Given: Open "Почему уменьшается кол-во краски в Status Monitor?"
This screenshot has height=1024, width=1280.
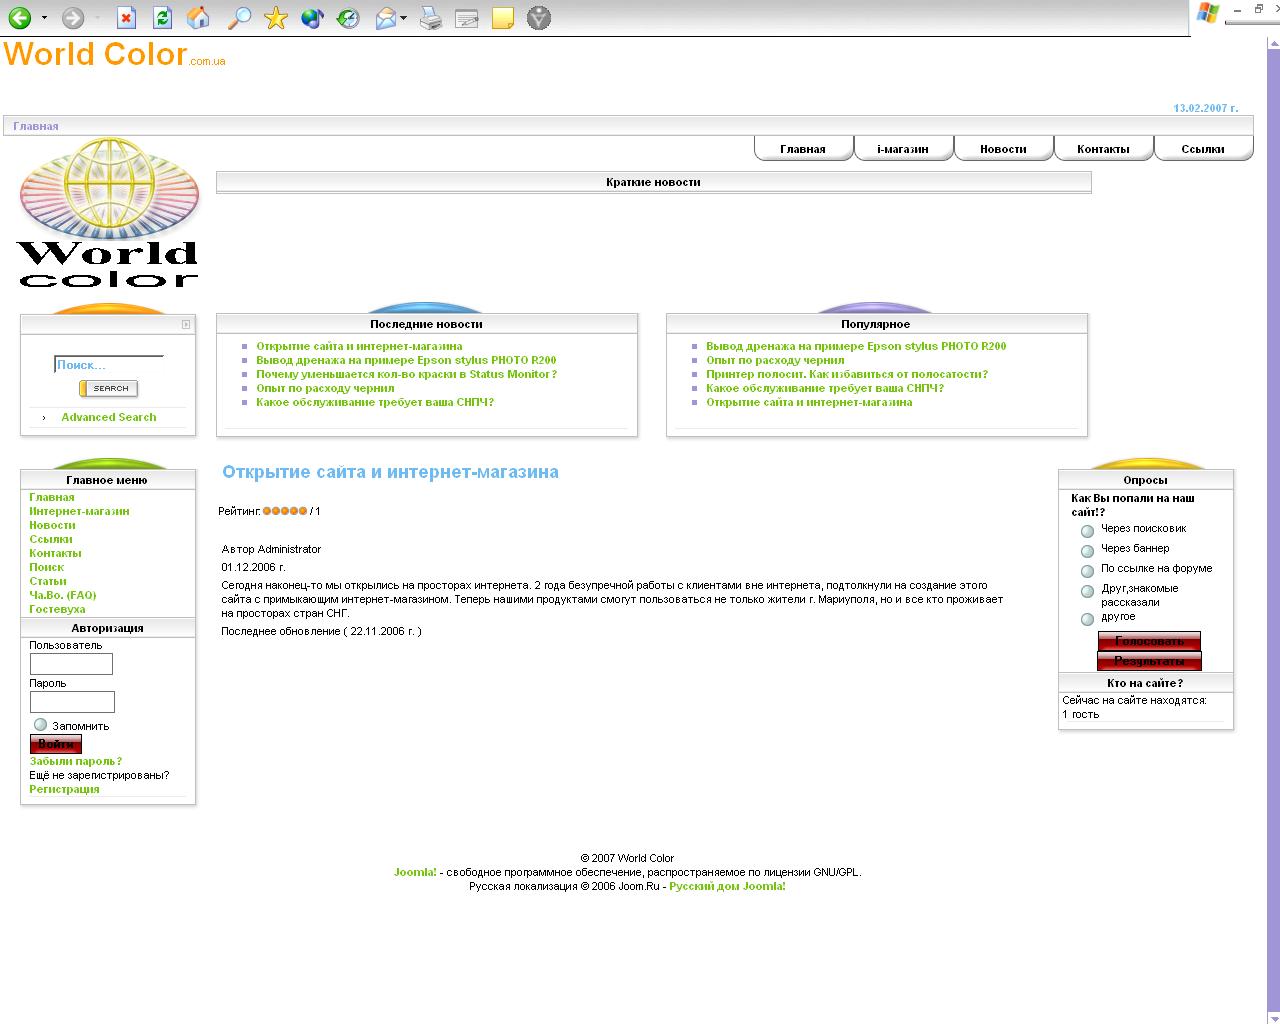Looking at the screenshot, I should point(406,374).
